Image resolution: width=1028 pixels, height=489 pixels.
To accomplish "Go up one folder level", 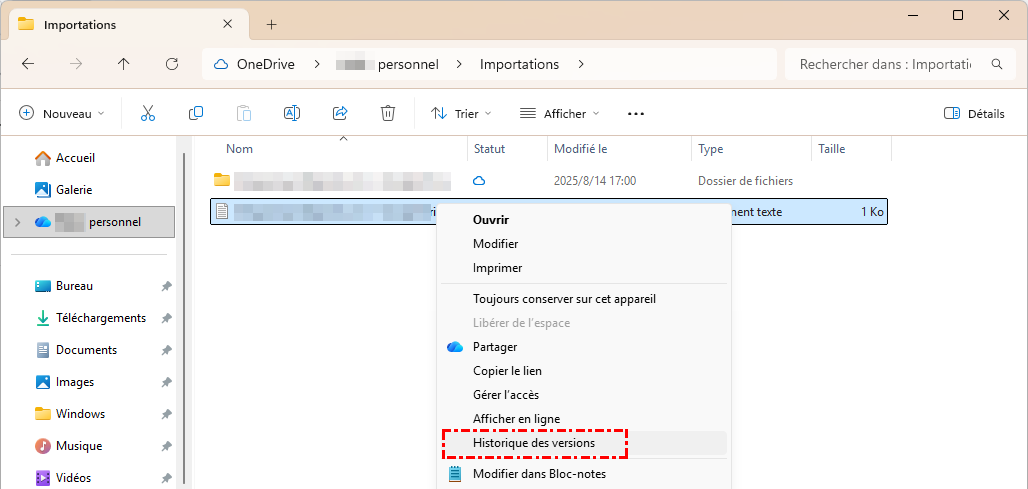I will (124, 64).
